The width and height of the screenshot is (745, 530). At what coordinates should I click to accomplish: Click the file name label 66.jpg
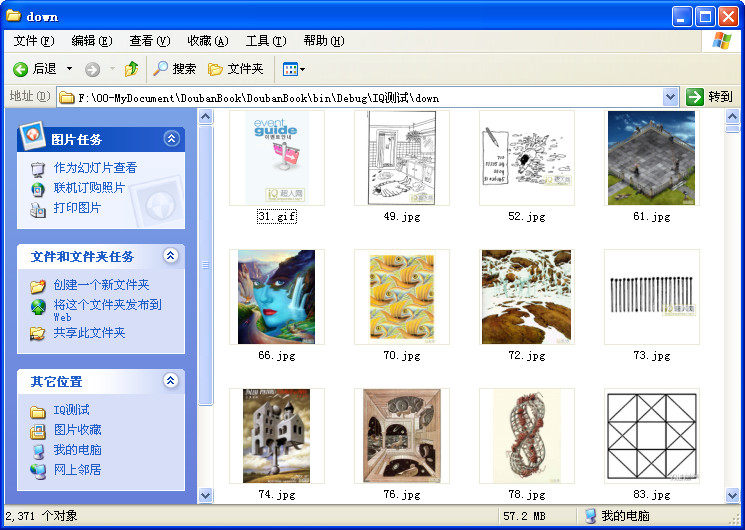coord(277,355)
